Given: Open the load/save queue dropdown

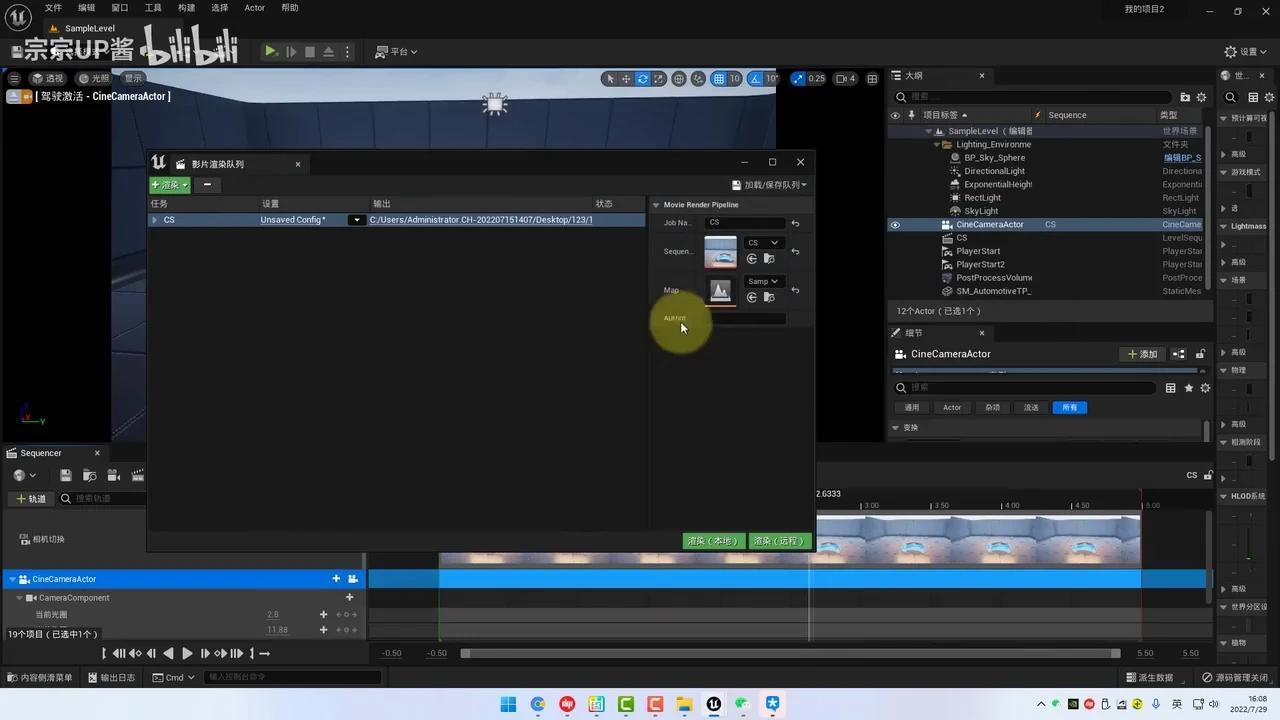Looking at the screenshot, I should coord(769,185).
